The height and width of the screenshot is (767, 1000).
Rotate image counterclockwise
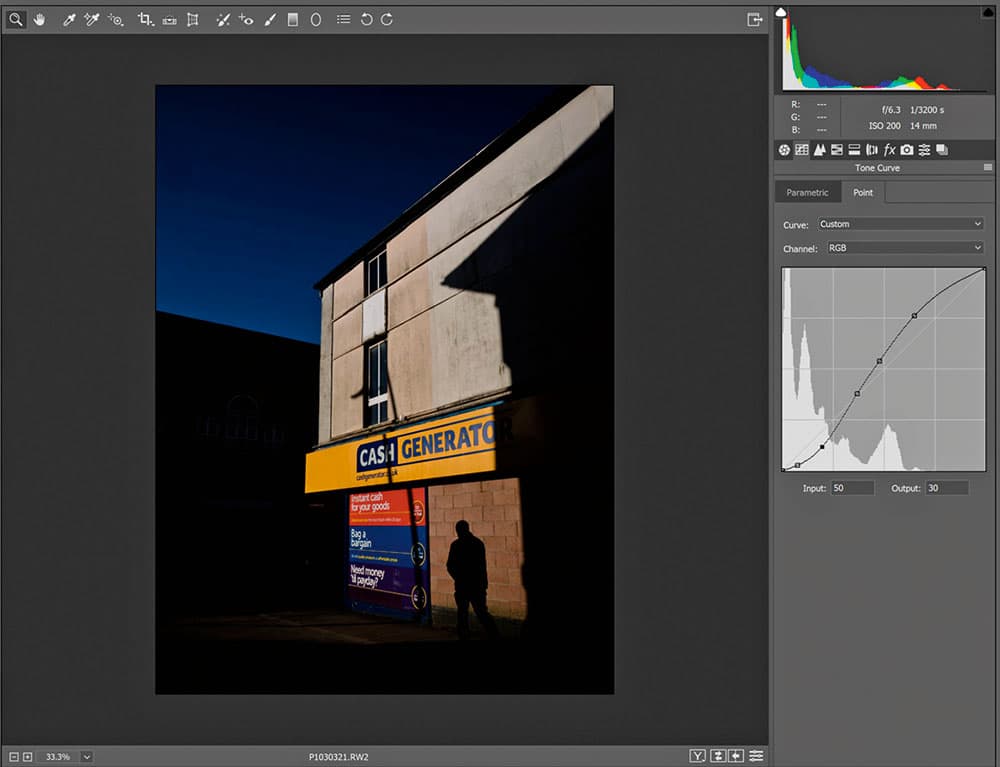pyautogui.click(x=366, y=19)
